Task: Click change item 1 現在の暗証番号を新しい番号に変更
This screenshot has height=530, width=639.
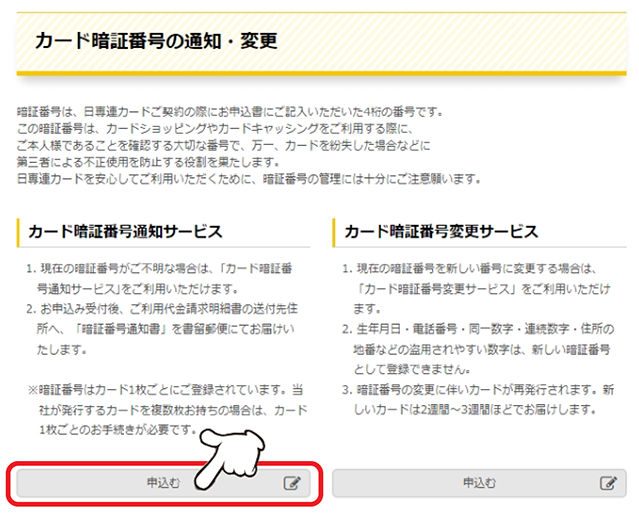Action: [476, 289]
